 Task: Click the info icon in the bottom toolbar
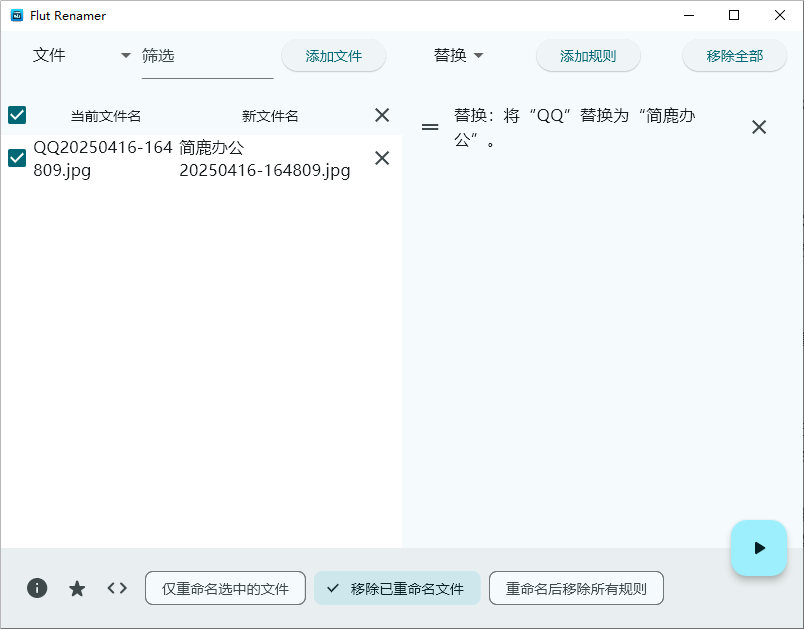37,588
